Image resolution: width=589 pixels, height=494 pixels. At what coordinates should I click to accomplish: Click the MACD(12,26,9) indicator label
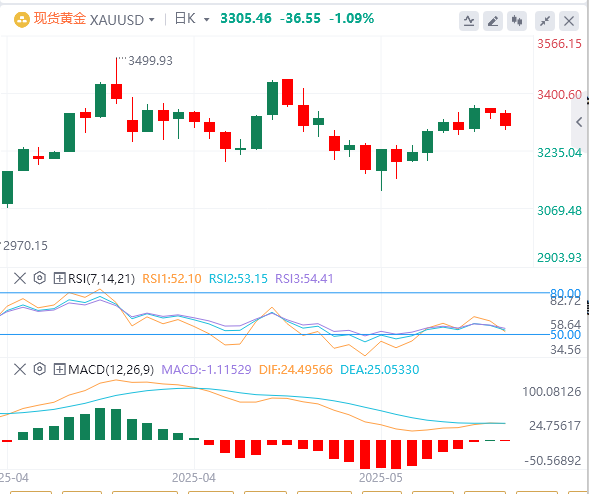click(x=111, y=370)
